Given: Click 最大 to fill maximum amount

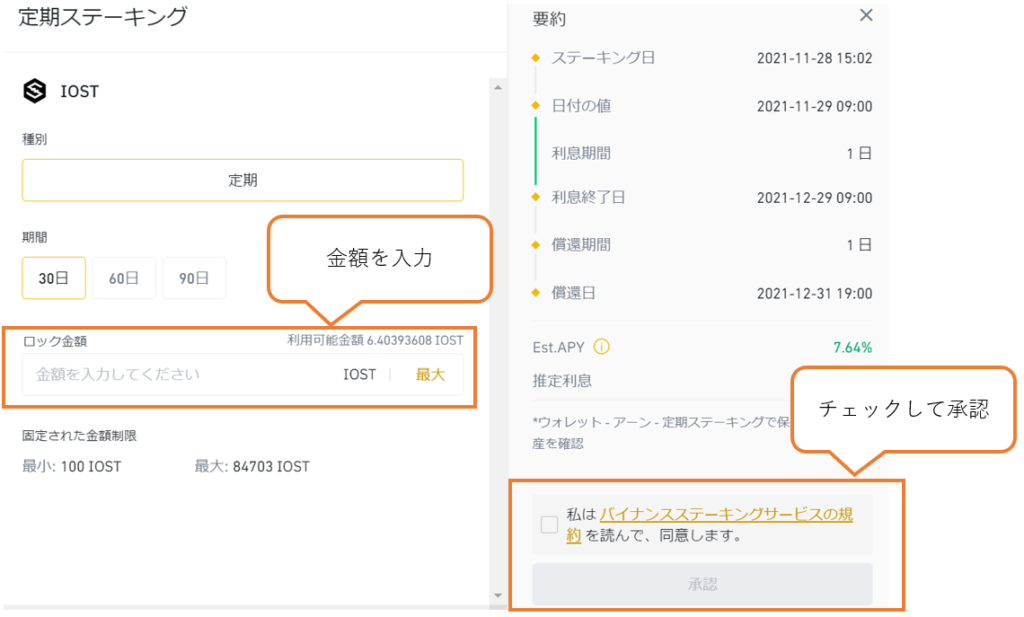Looking at the screenshot, I should click(x=430, y=375).
